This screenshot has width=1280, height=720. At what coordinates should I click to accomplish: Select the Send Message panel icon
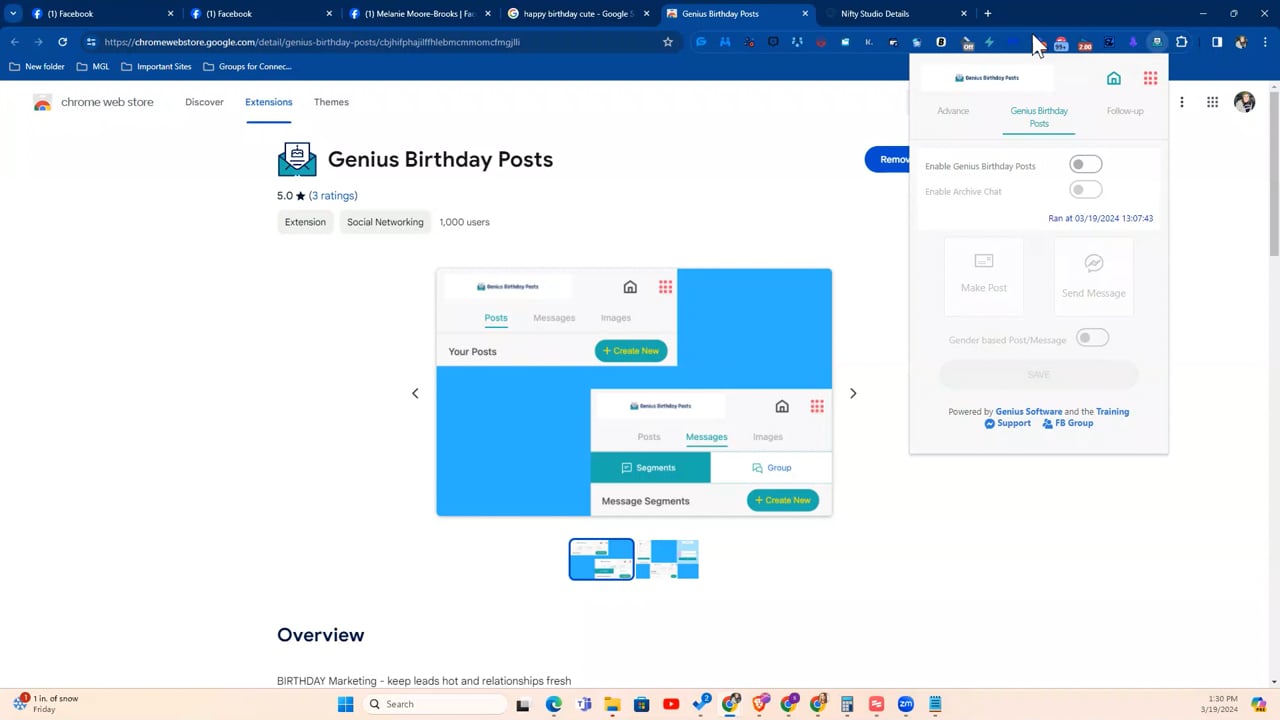(x=1093, y=262)
